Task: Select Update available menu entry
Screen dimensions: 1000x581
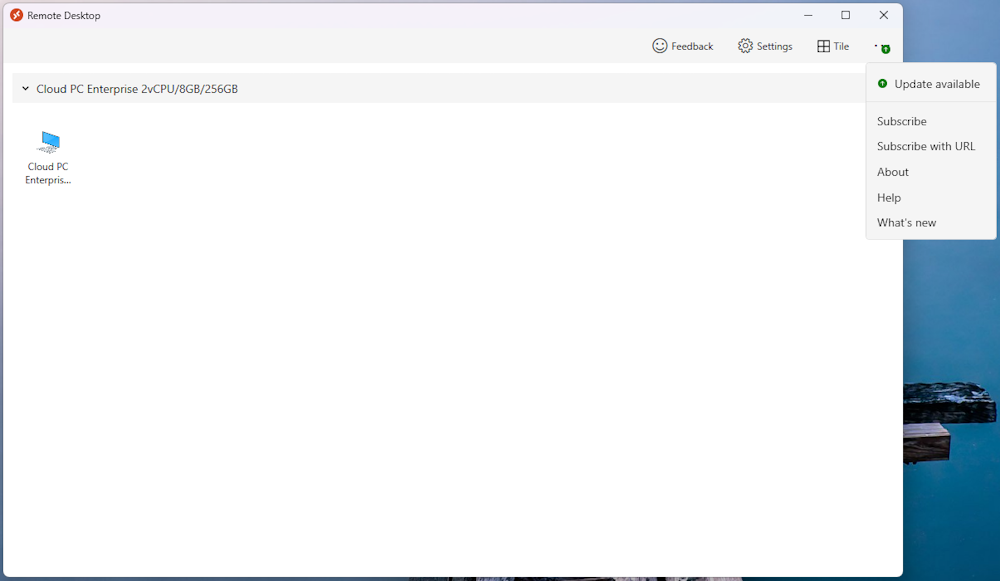Action: (930, 84)
